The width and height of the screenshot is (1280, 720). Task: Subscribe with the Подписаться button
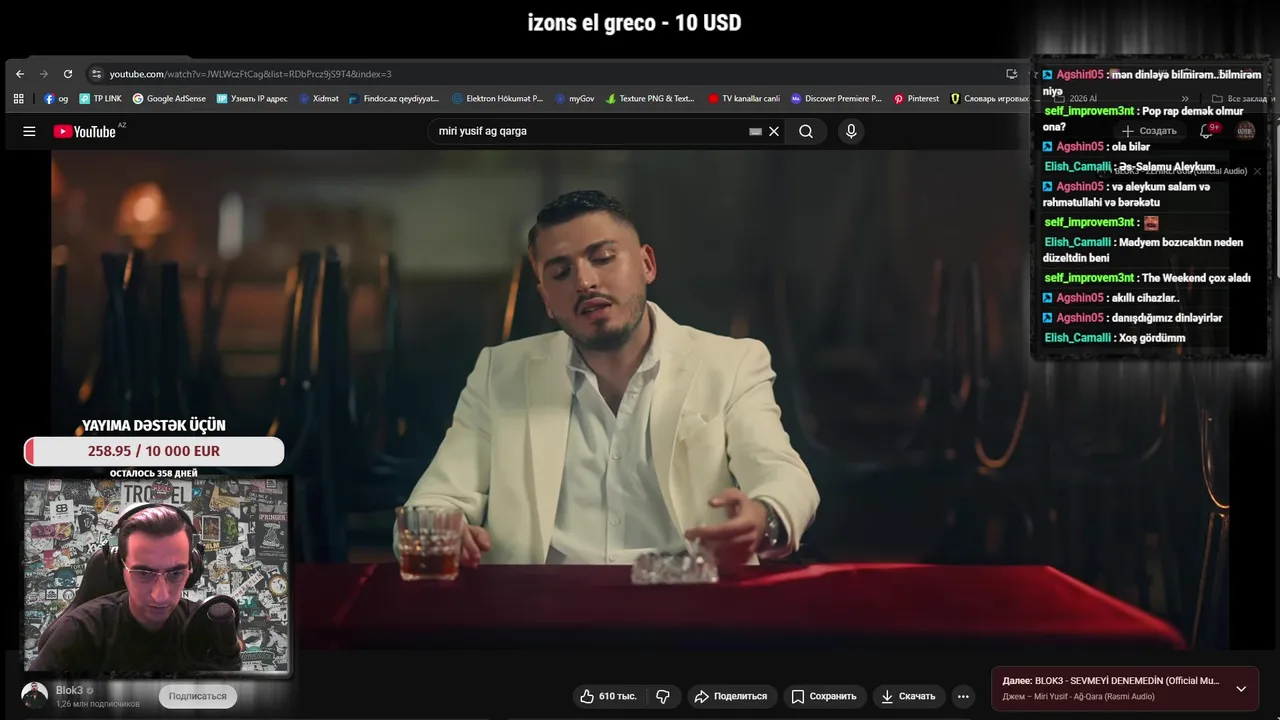pos(197,696)
